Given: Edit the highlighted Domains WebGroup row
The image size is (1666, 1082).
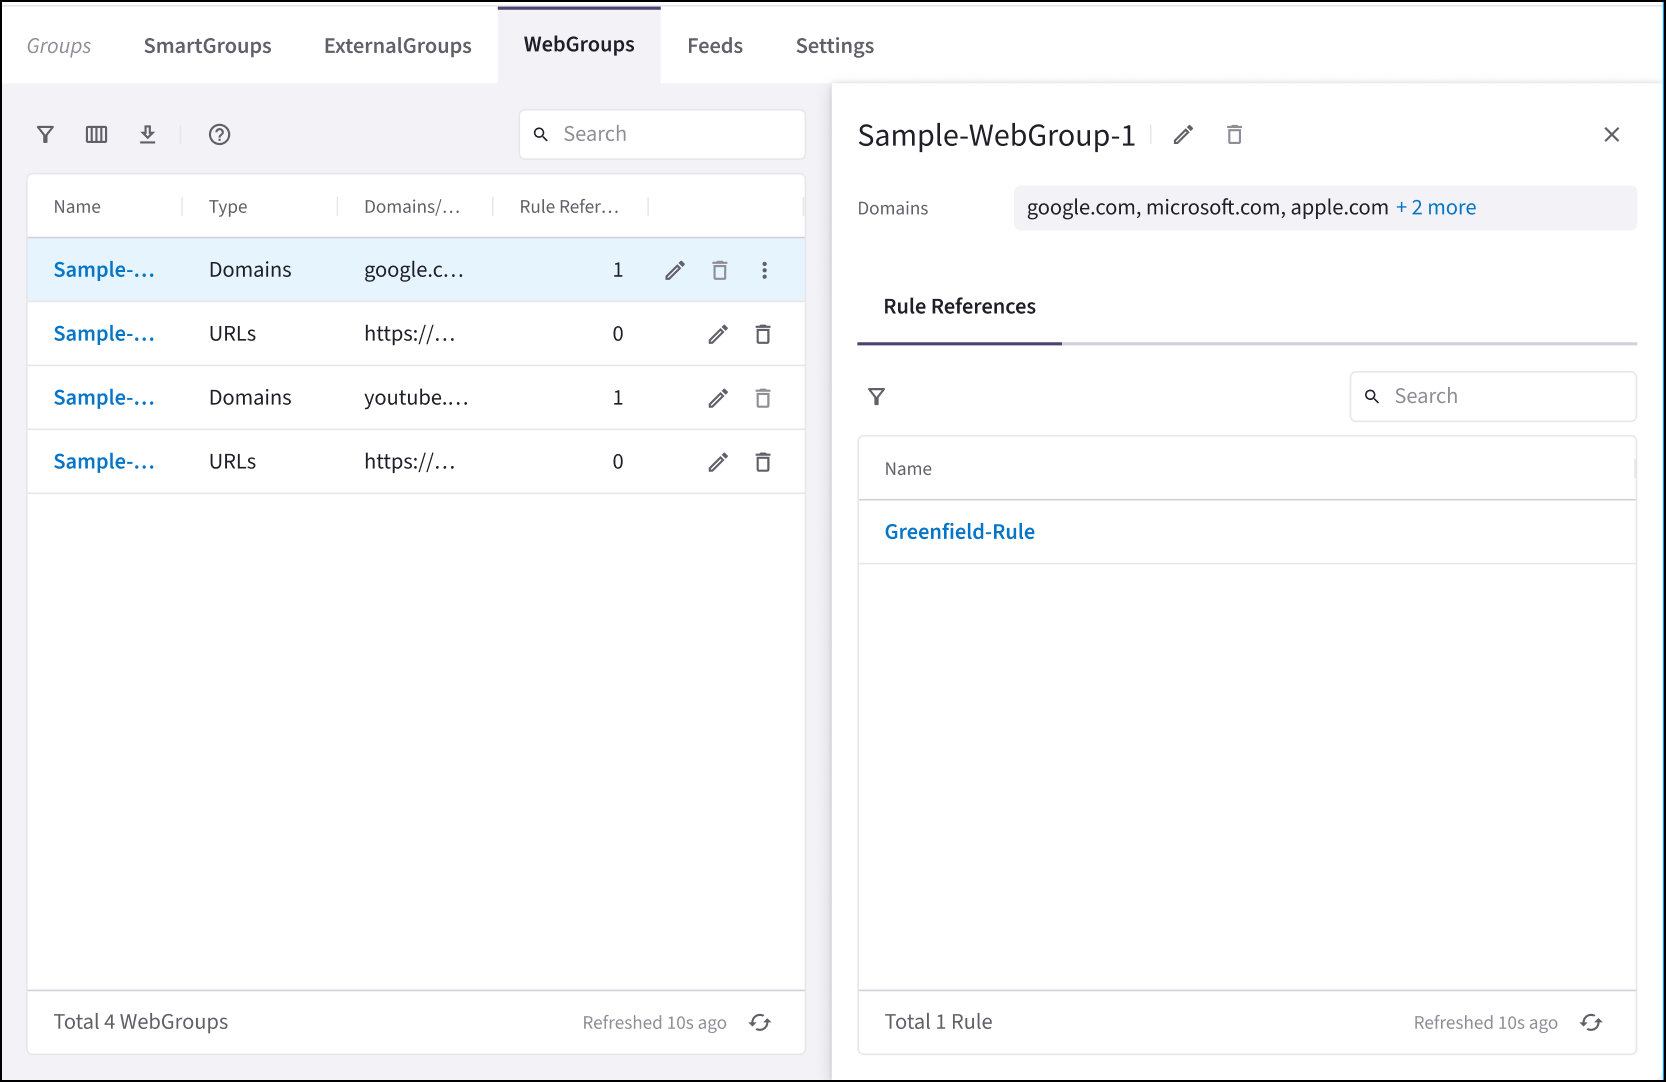Looking at the screenshot, I should pos(674,269).
